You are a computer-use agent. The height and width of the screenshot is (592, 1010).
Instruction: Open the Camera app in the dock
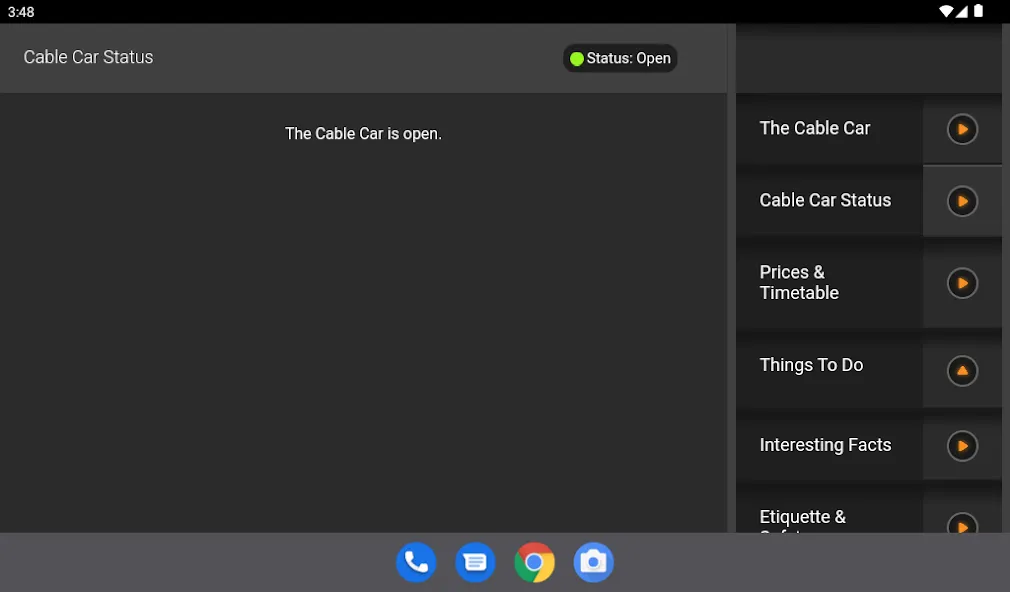coord(594,562)
